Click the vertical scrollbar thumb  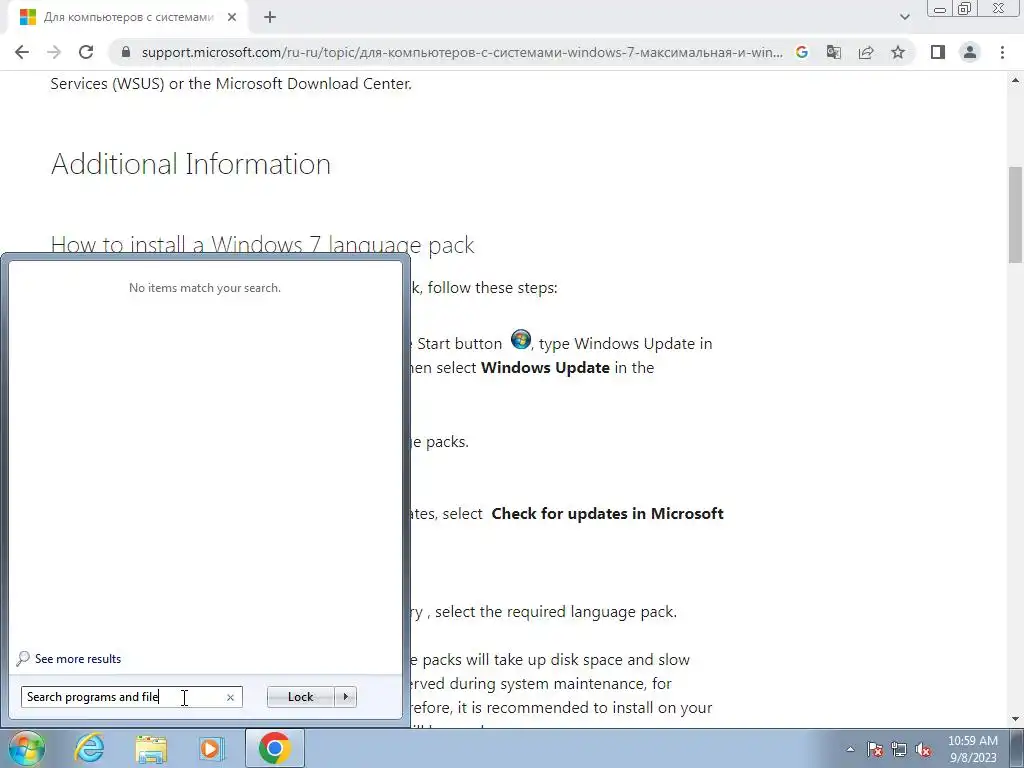point(1016,215)
